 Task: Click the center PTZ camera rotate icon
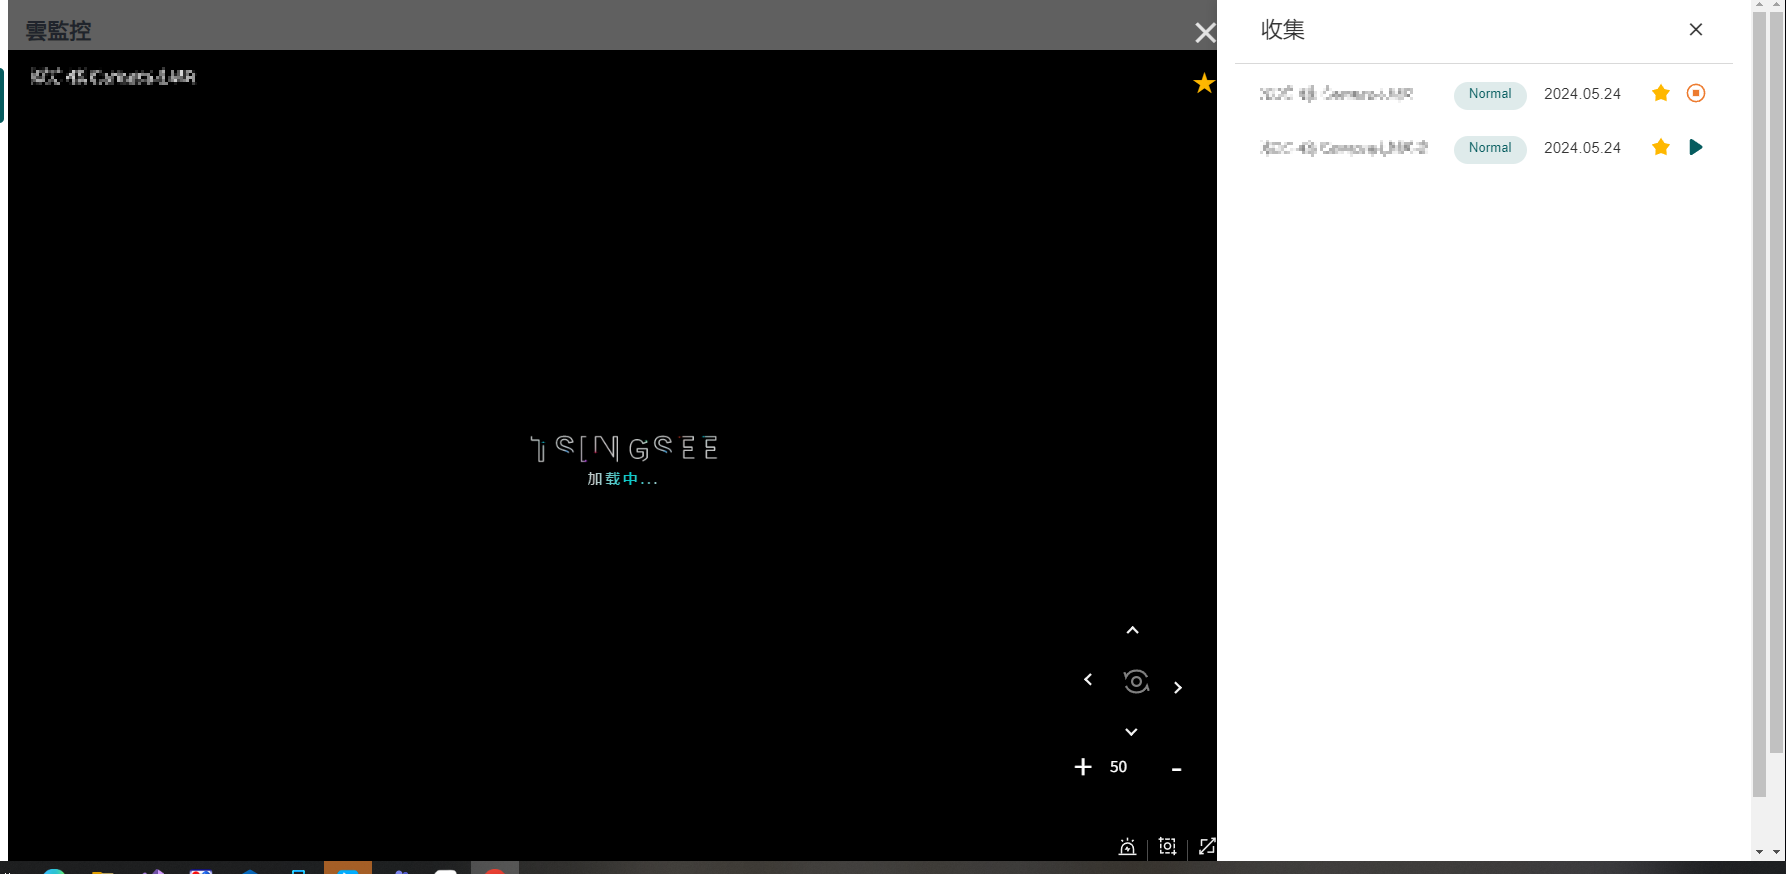pos(1136,682)
